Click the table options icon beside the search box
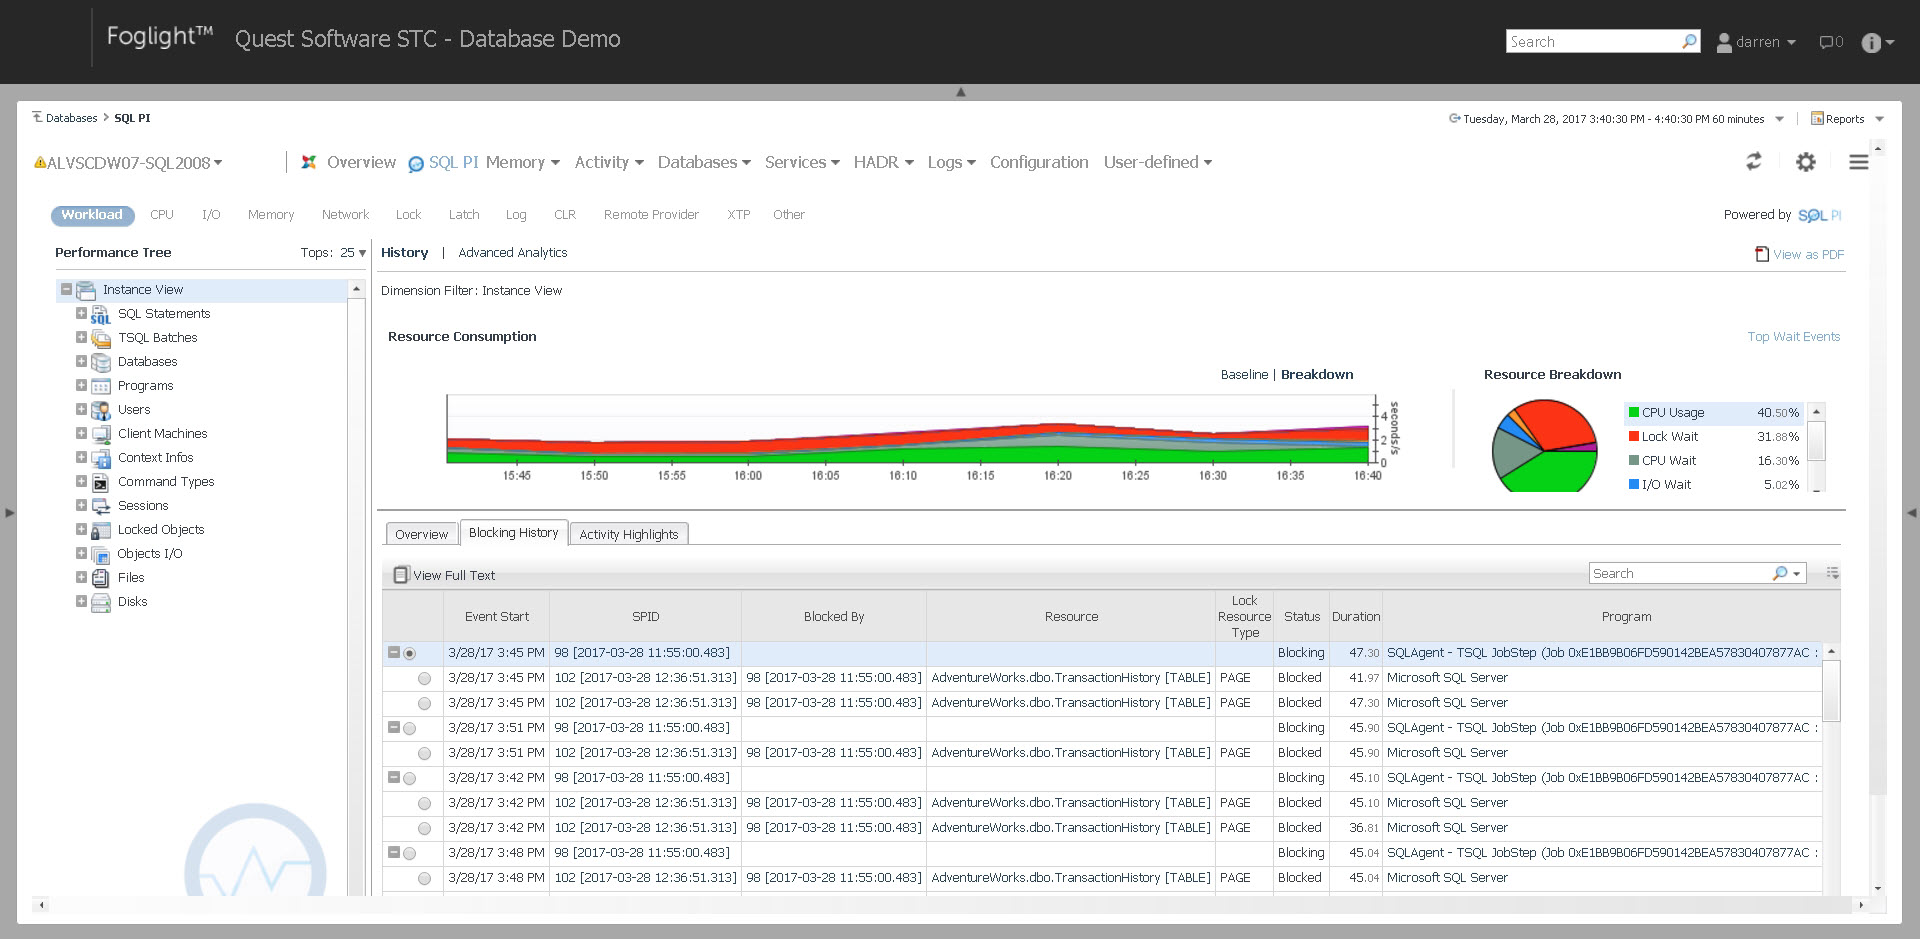 [x=1834, y=573]
